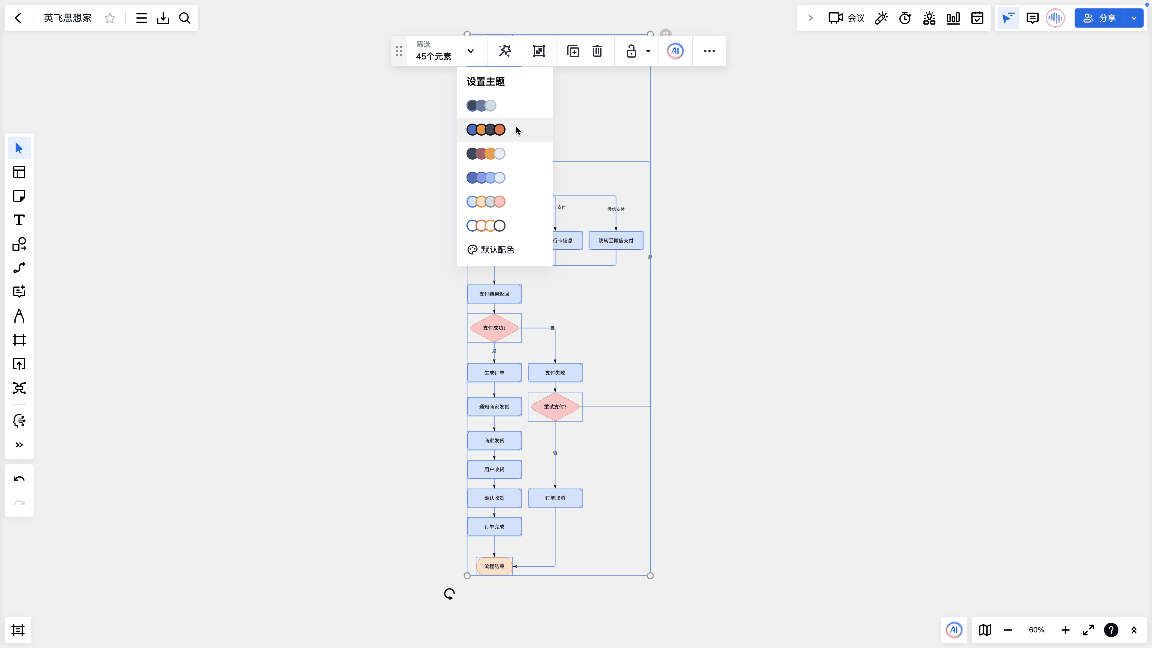The height and width of the screenshot is (648, 1152).
Task: Select the Text tool
Action: point(19,220)
